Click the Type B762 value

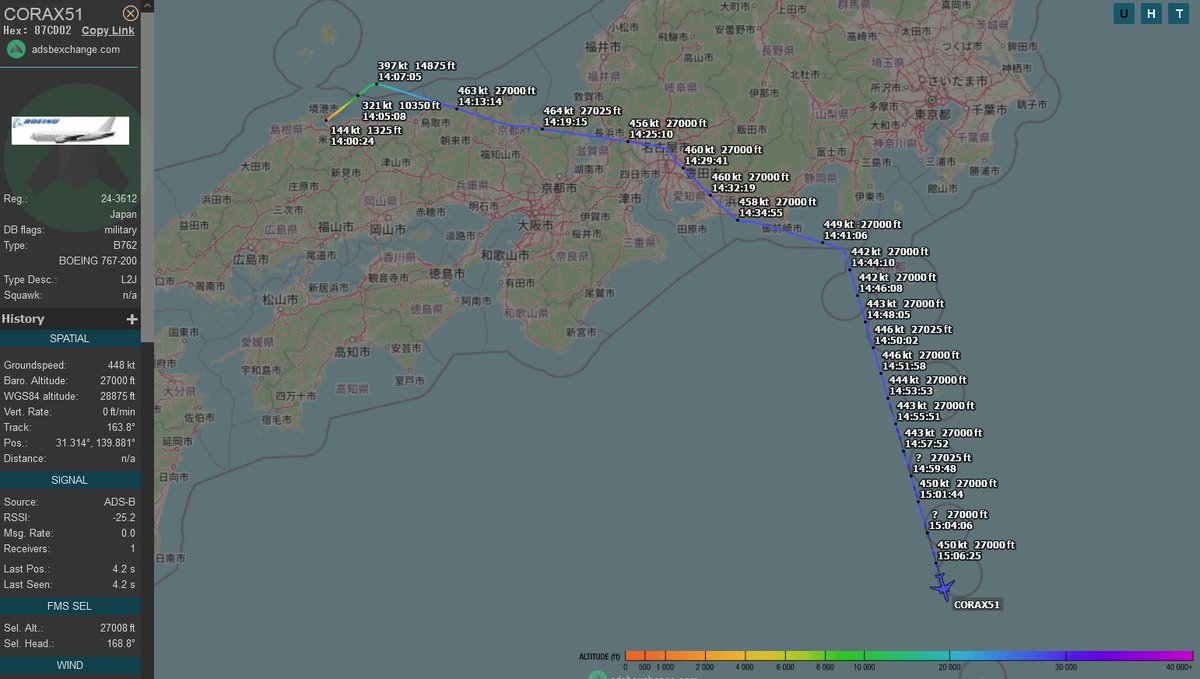point(123,245)
